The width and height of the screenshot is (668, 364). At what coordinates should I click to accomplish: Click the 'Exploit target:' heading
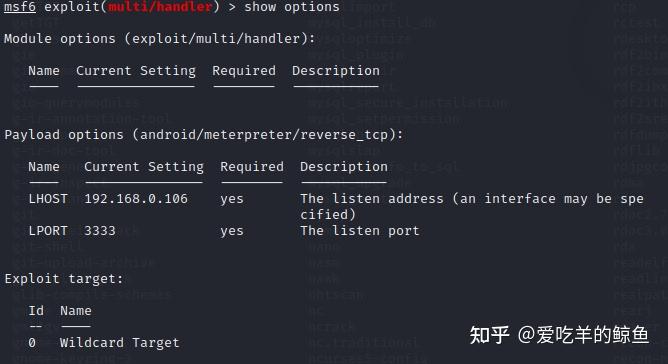(x=64, y=279)
